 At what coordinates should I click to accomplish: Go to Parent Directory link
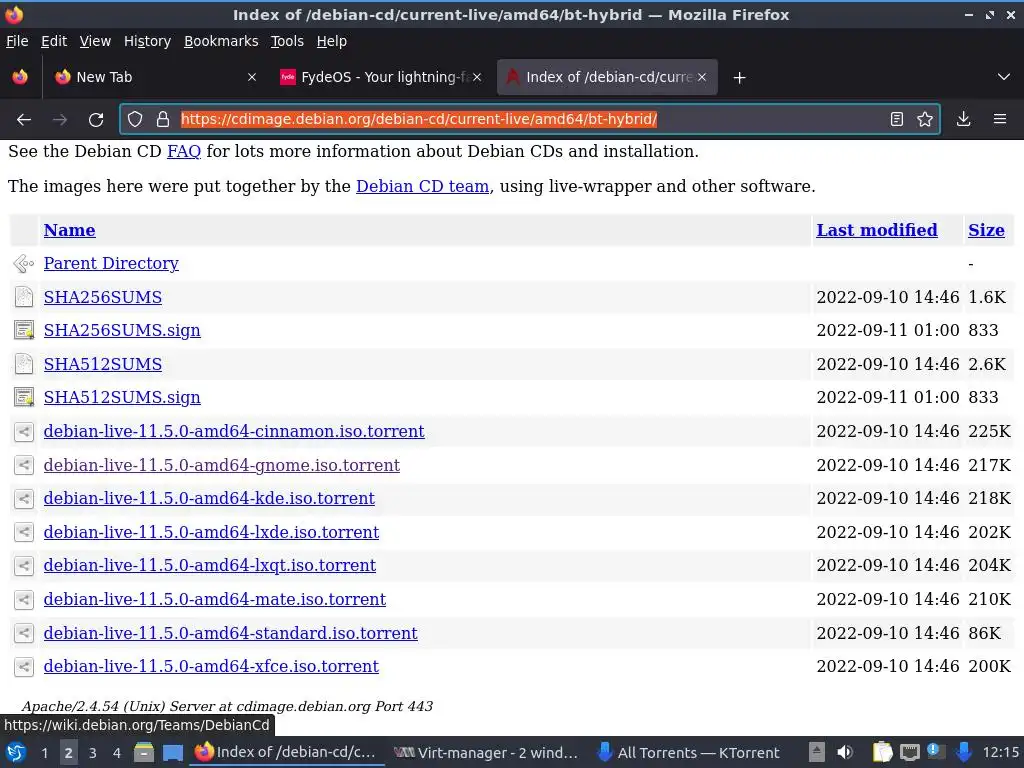(x=111, y=263)
